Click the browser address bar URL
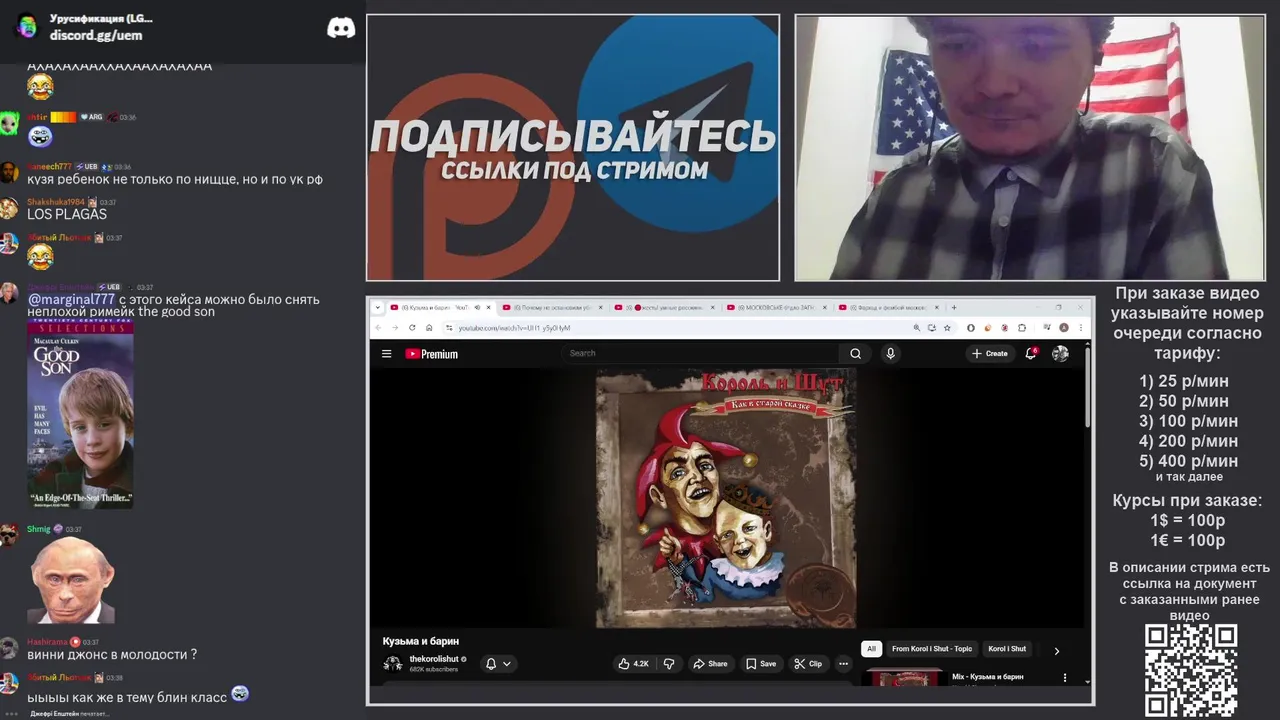The width and height of the screenshot is (1280, 720). pyautogui.click(x=514, y=328)
